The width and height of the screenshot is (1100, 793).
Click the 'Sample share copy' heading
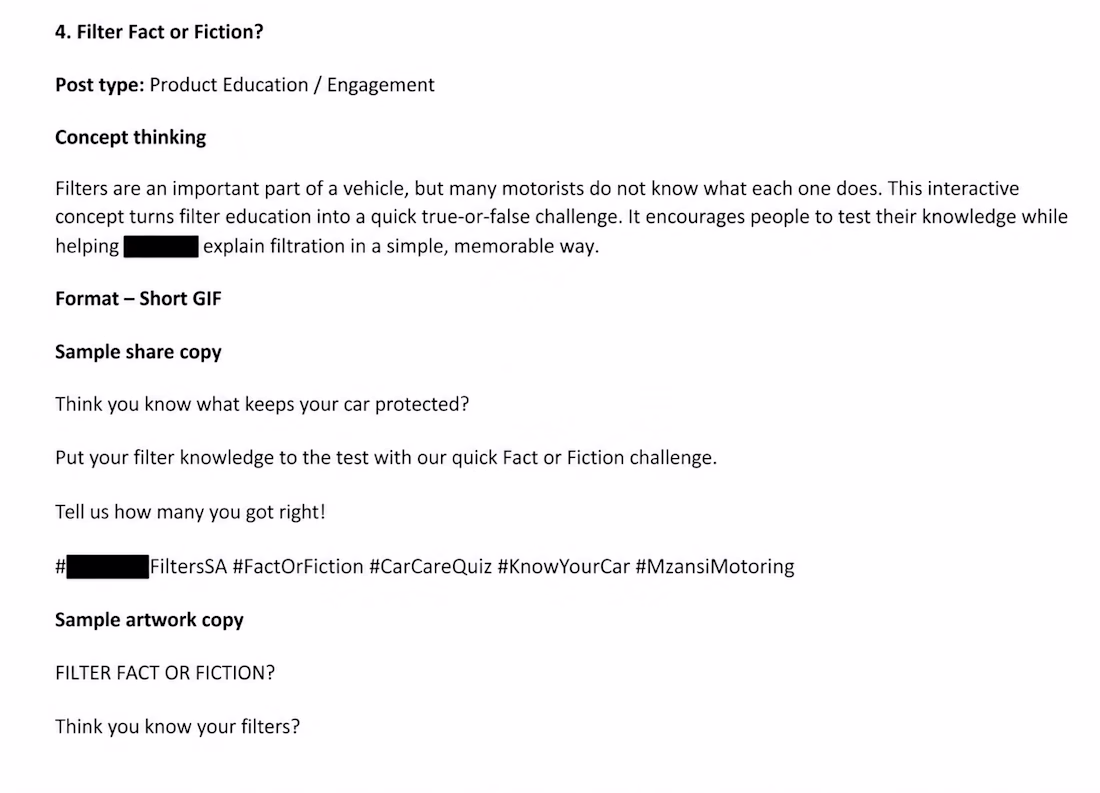click(x=138, y=352)
